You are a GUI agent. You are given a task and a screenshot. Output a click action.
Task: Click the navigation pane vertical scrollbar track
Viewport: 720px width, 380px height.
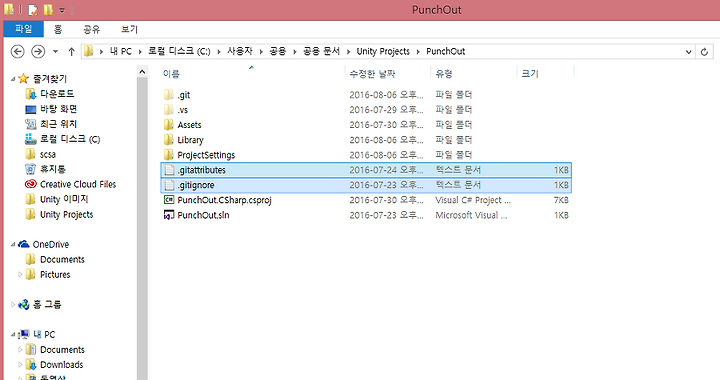point(142,229)
